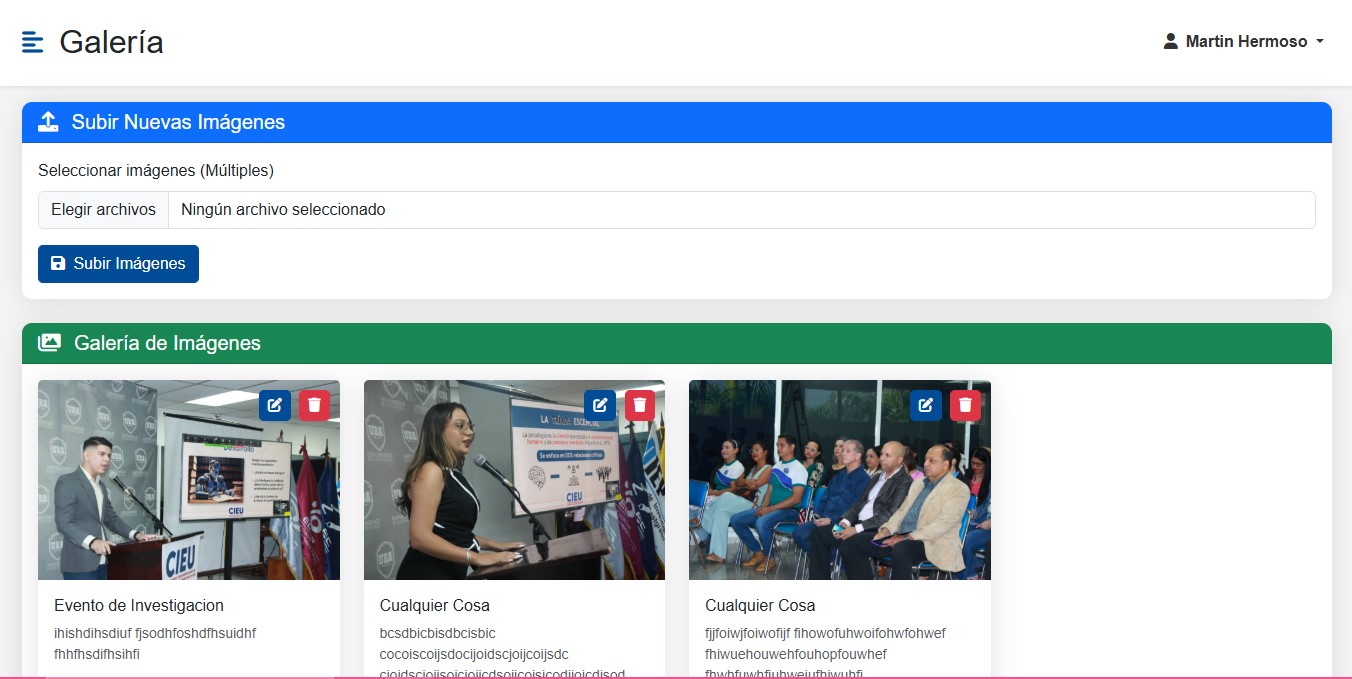Toggle the sidebar hamburger menu icon
1352x679 pixels.
coord(33,42)
